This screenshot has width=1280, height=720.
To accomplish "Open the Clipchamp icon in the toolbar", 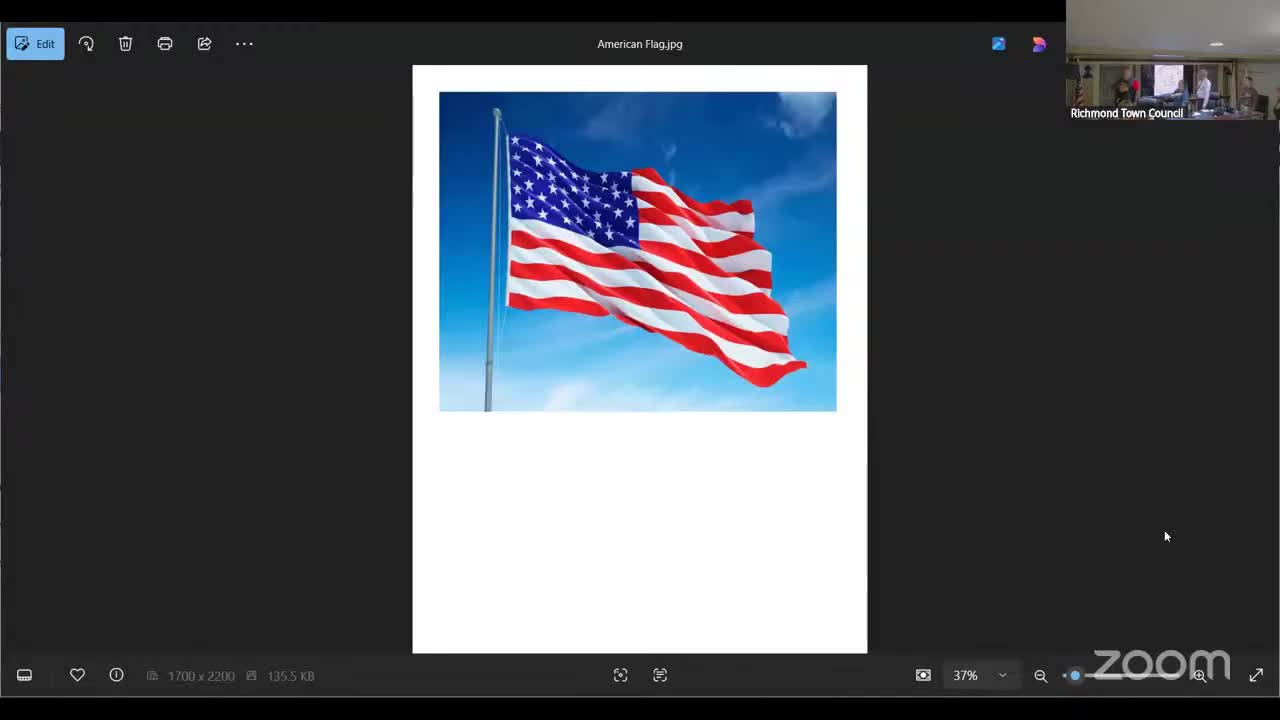I will tap(1039, 44).
